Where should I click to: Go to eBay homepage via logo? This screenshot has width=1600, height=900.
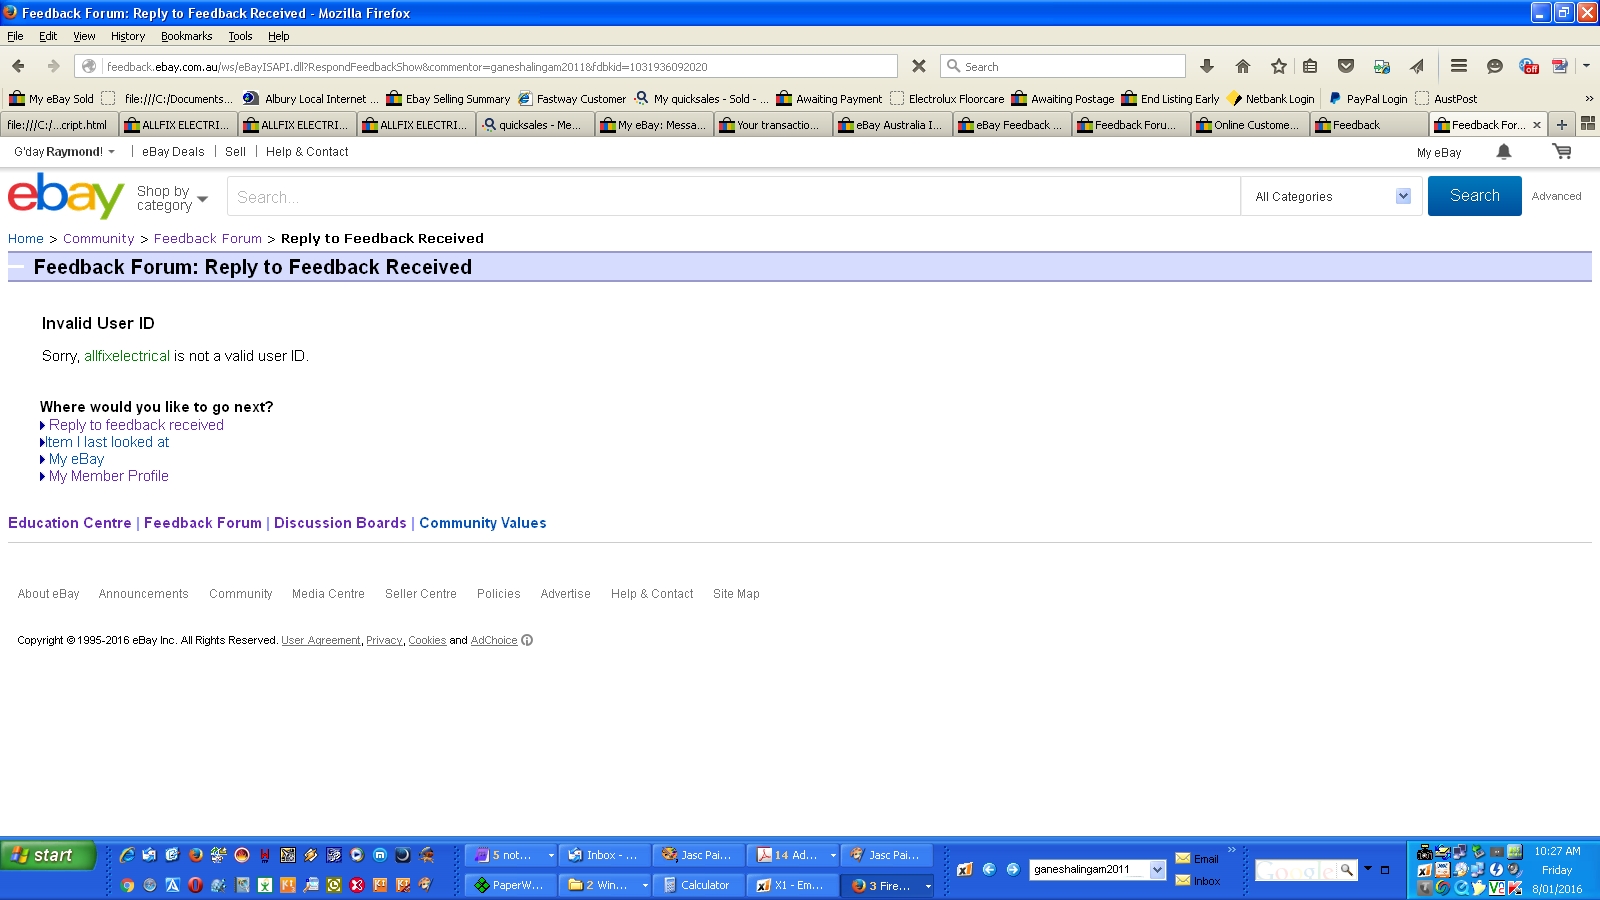[66, 195]
